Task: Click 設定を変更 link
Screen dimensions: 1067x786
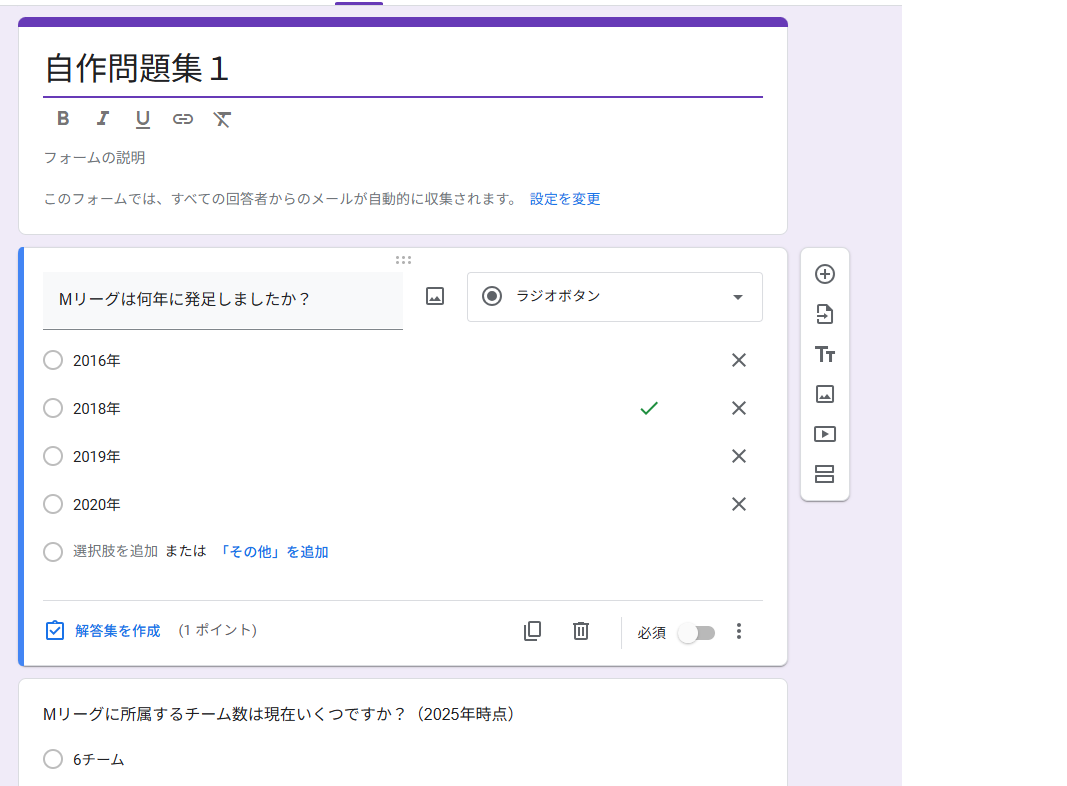Action: [x=565, y=199]
